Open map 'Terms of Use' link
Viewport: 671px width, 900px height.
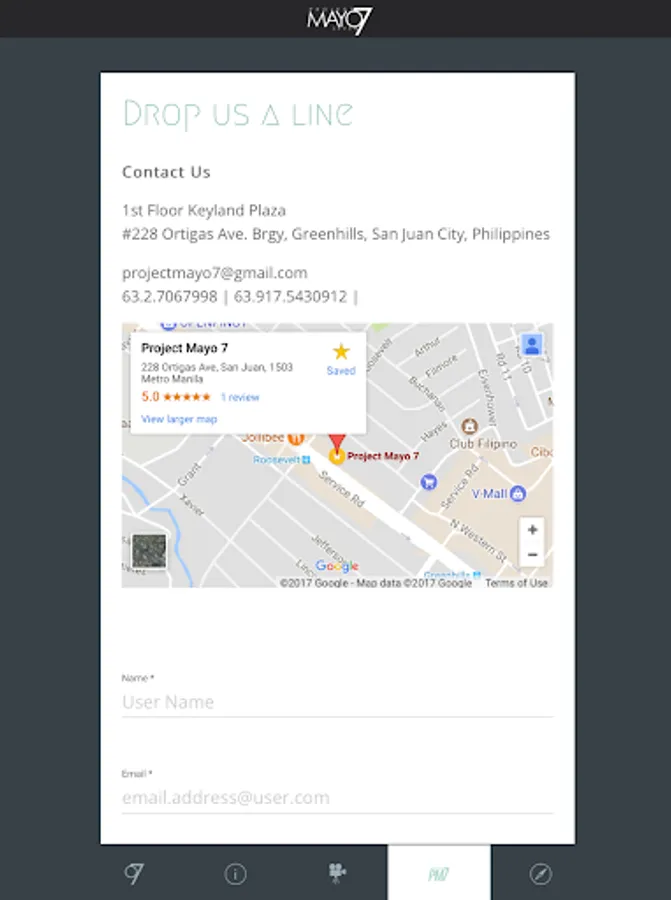coord(516,583)
